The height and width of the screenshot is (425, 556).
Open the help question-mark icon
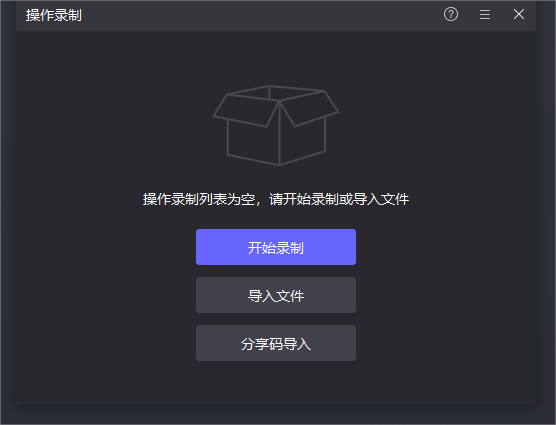[451, 15]
